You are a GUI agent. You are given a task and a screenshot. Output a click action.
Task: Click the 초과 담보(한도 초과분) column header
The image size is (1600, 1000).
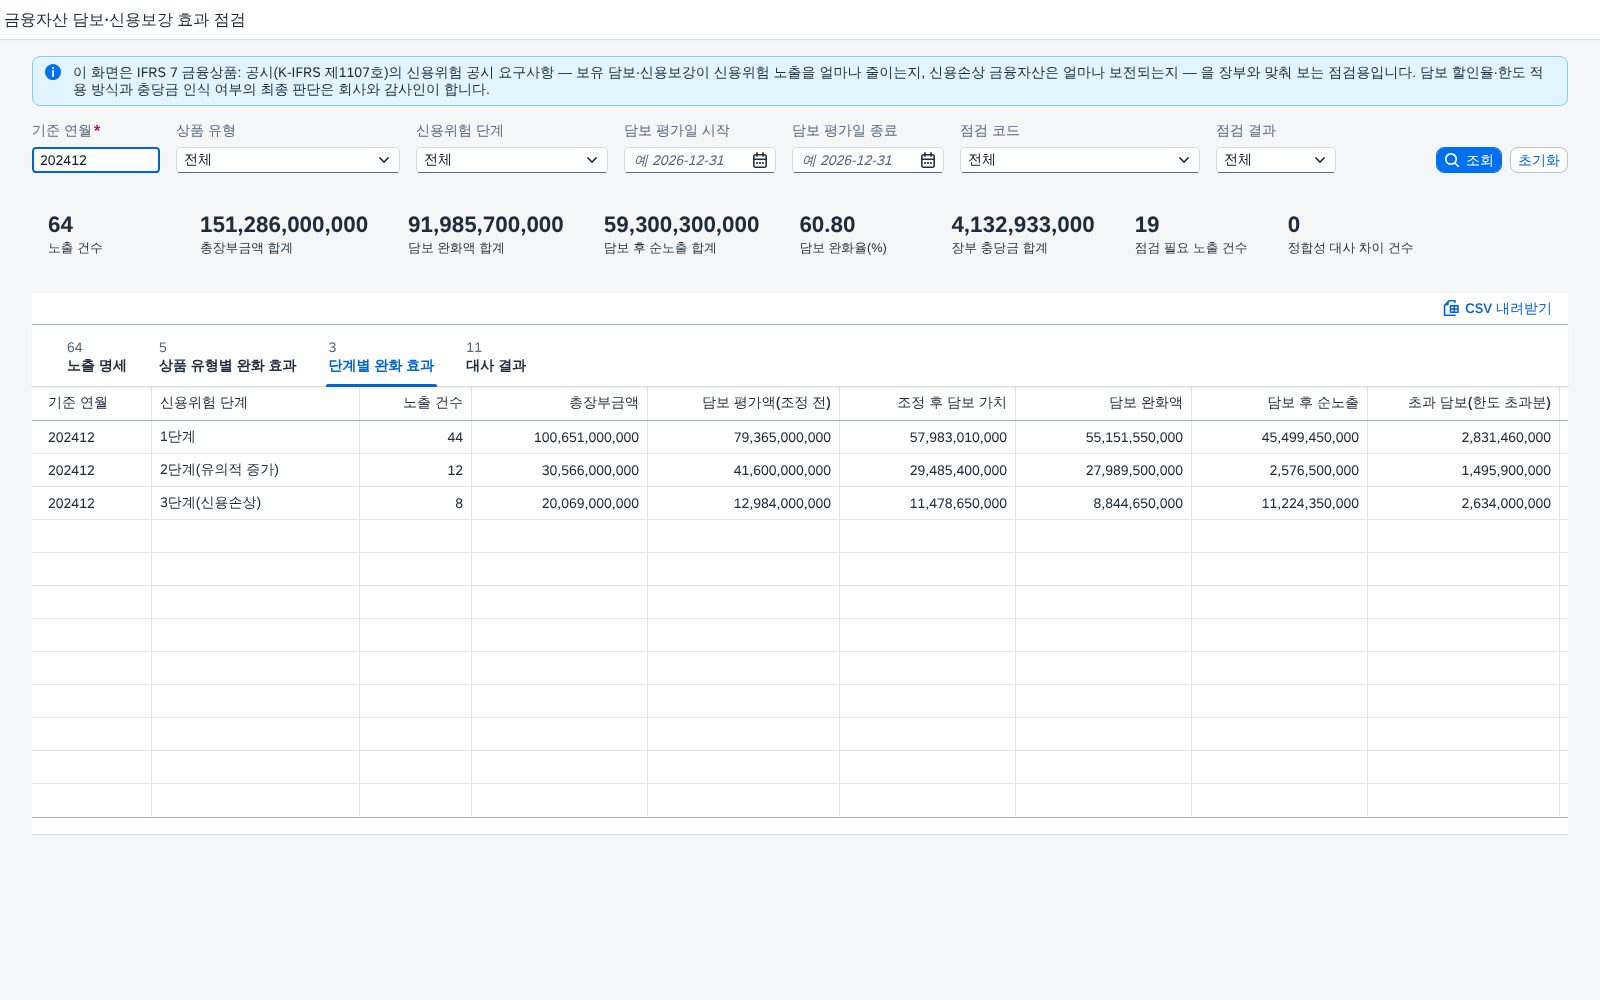click(1463, 403)
